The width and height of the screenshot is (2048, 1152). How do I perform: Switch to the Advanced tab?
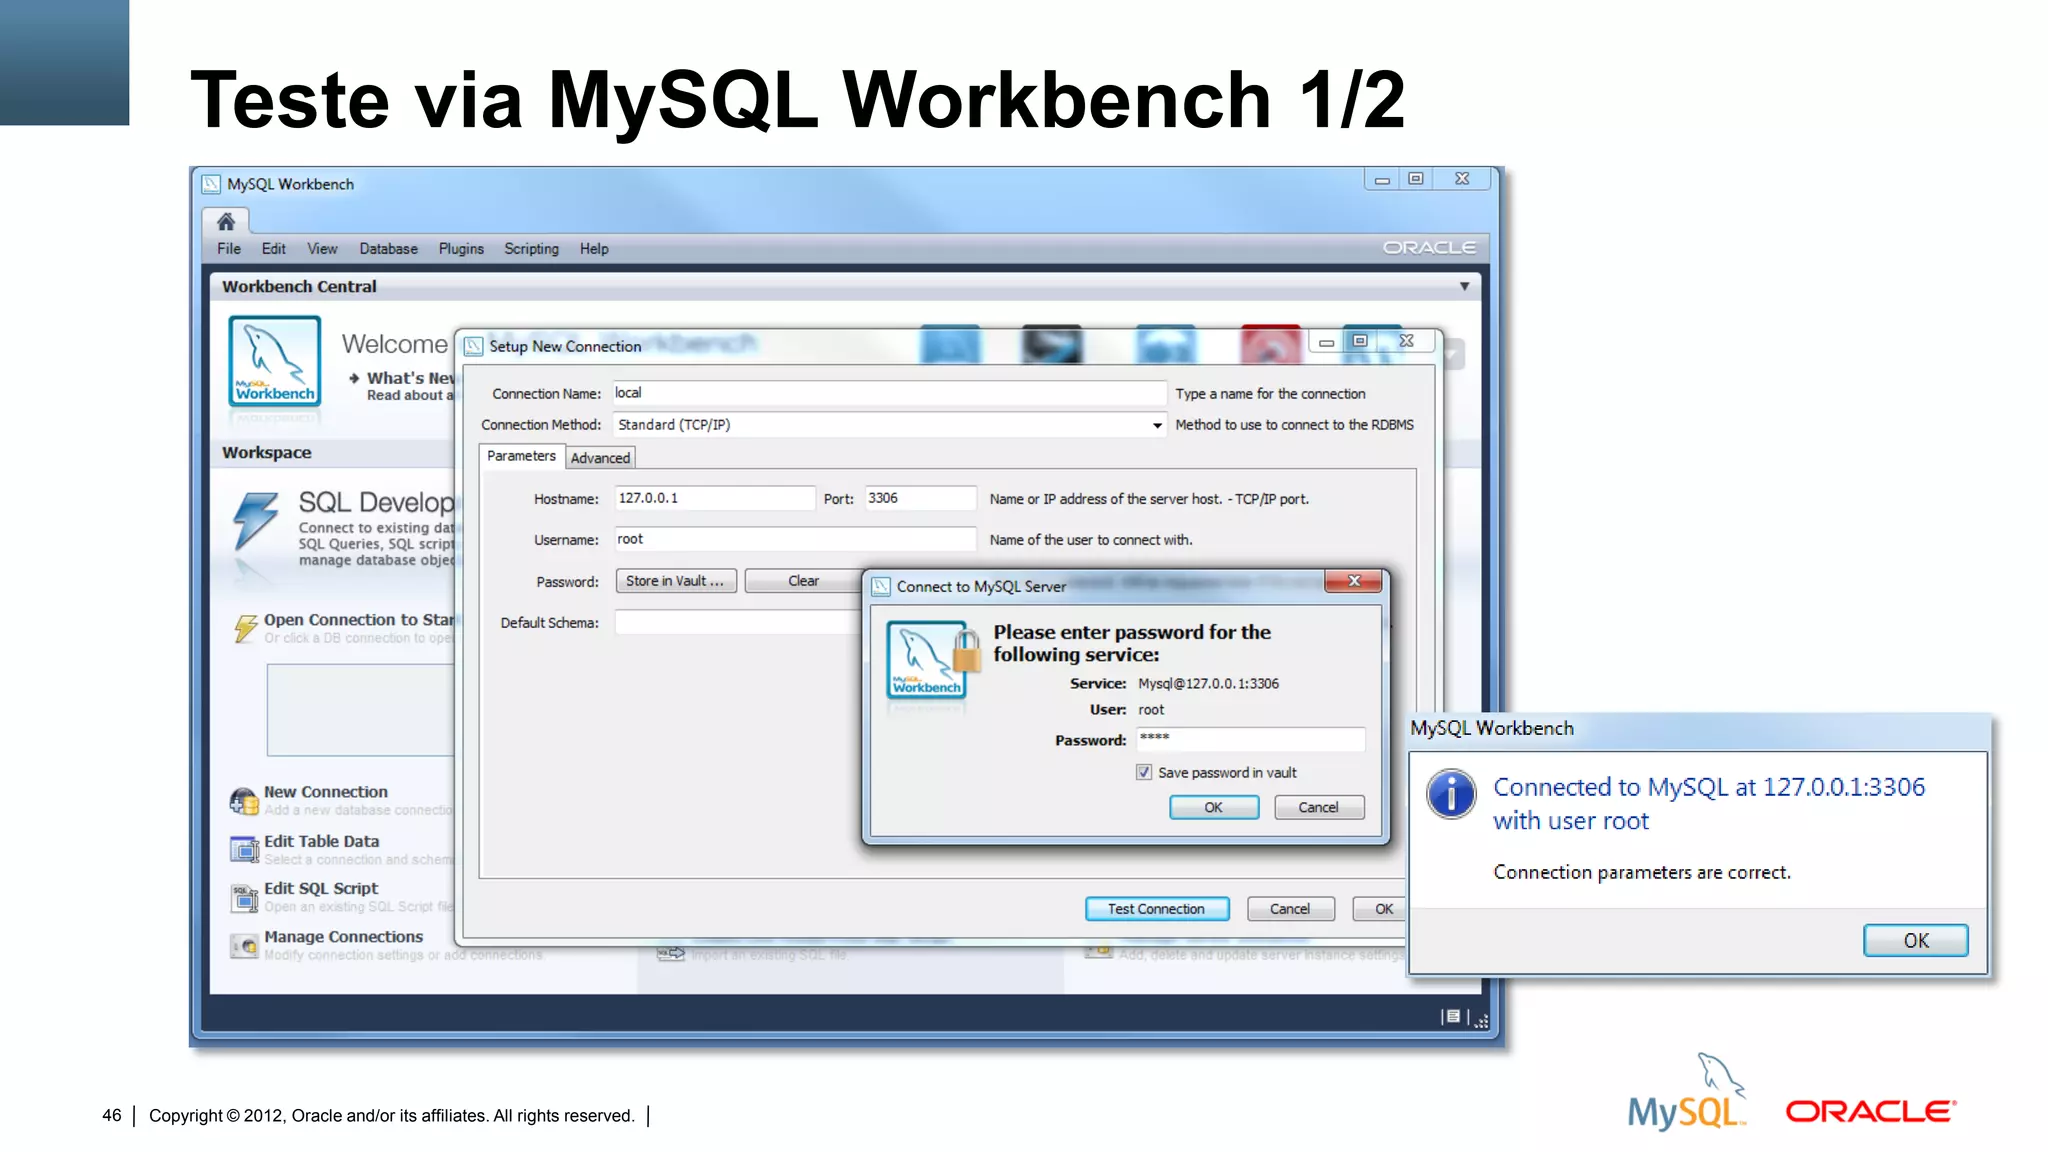(600, 458)
